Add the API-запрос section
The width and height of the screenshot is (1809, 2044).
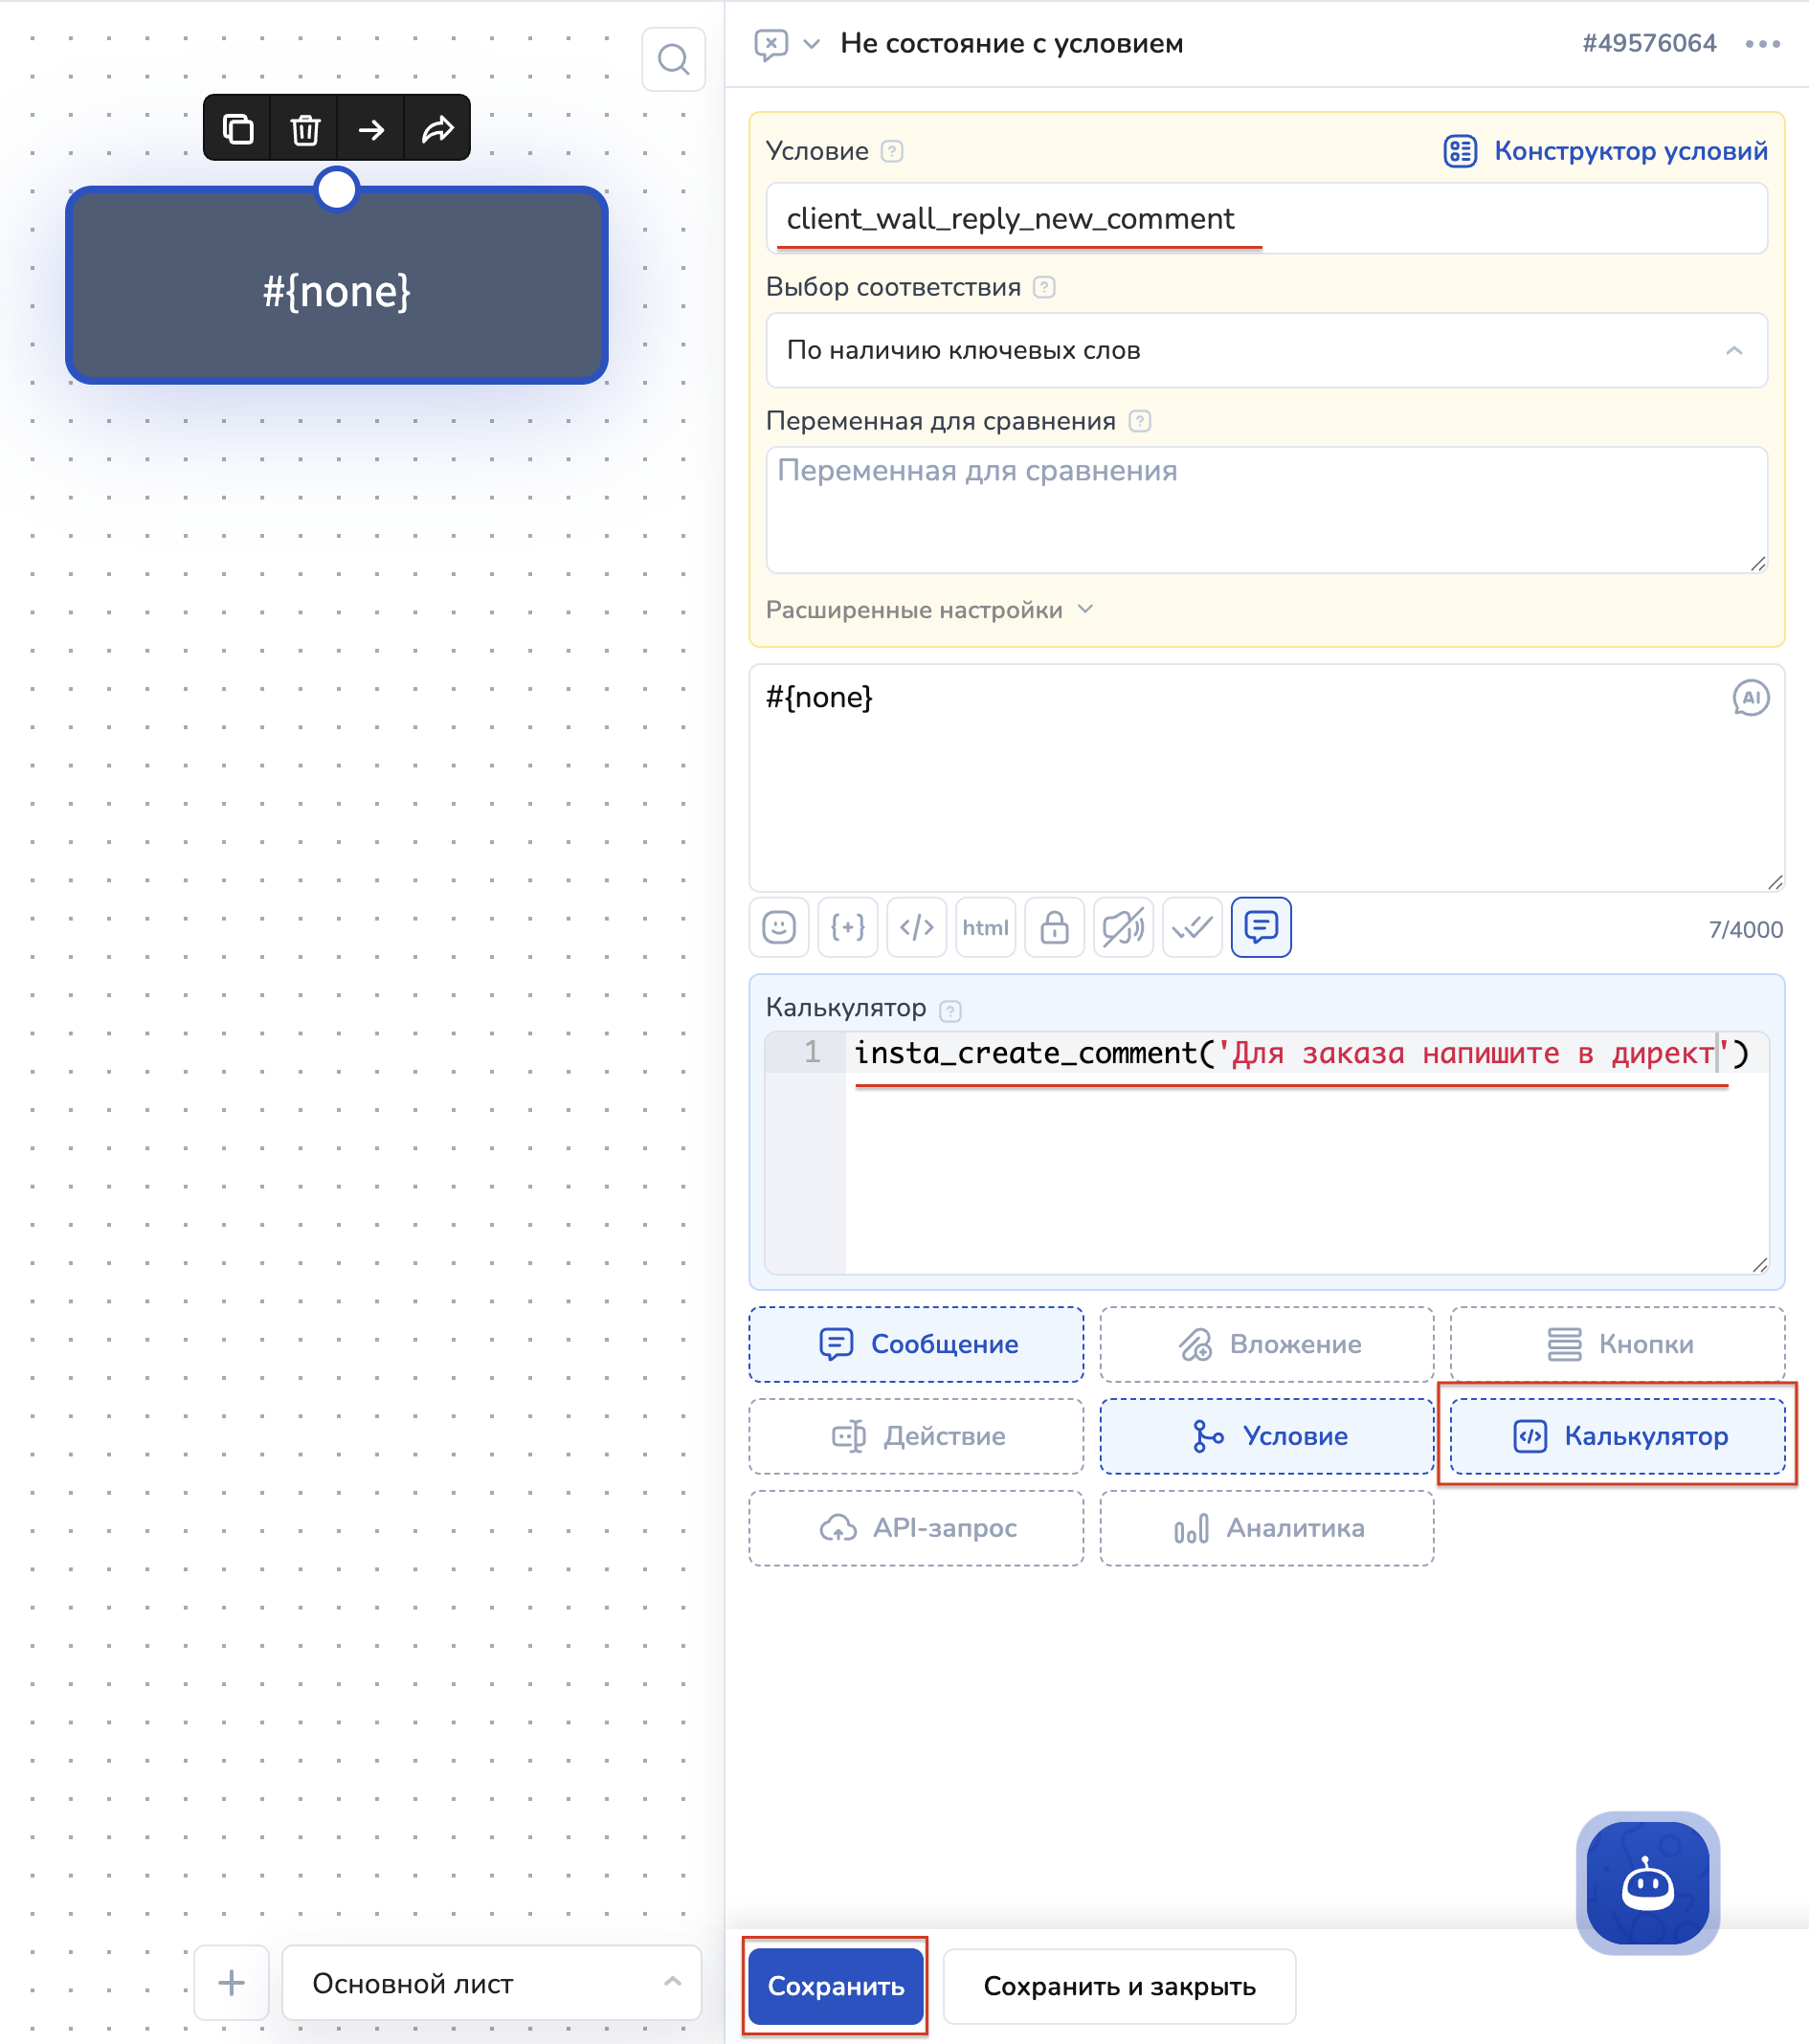point(916,1528)
